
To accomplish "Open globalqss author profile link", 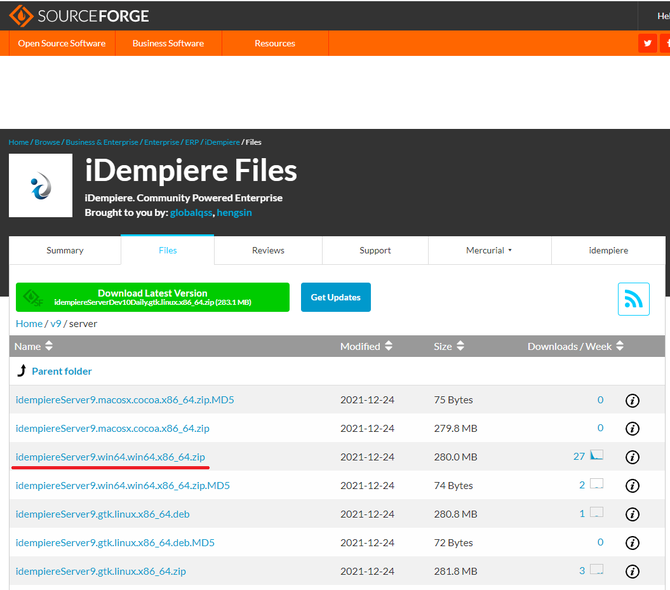I will pos(191,212).
